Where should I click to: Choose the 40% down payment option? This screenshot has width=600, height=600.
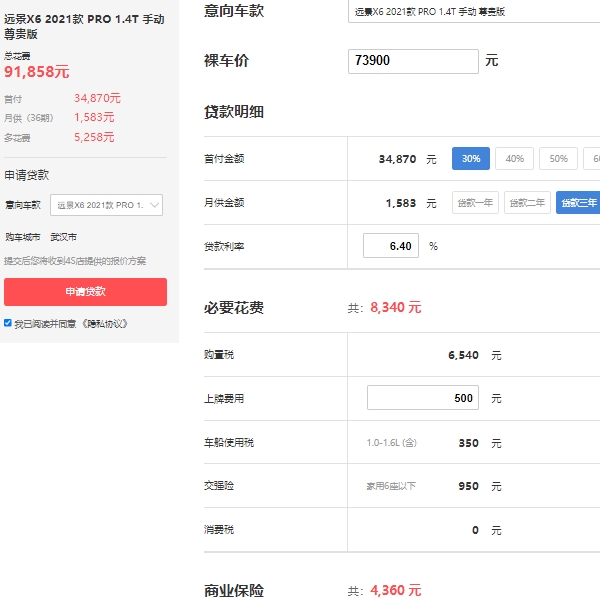(x=514, y=159)
